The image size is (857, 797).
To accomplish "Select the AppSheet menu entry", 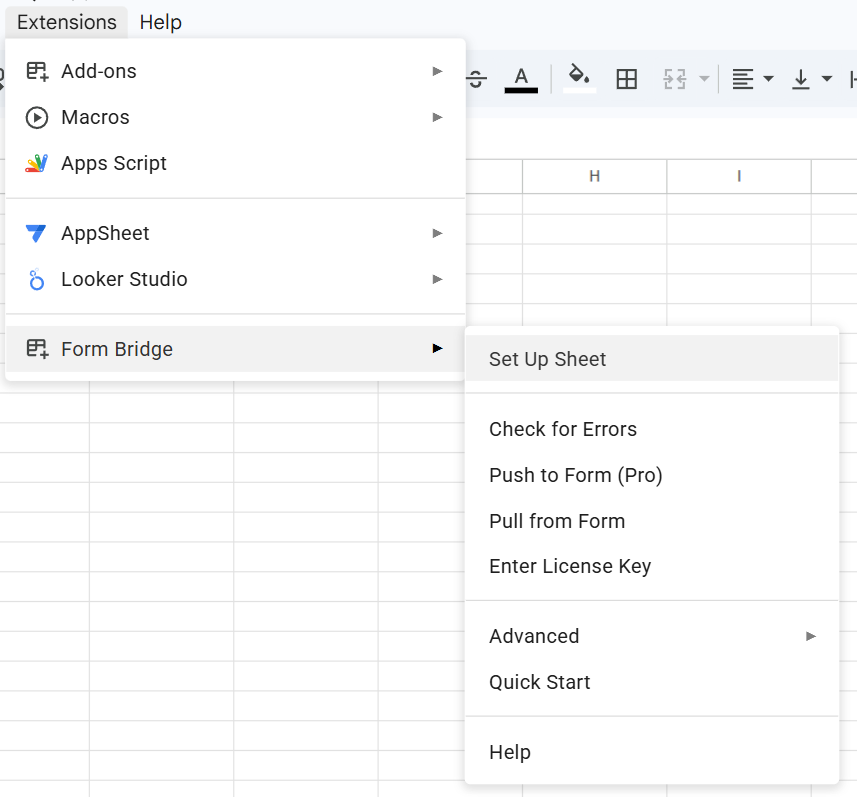I will pos(236,233).
